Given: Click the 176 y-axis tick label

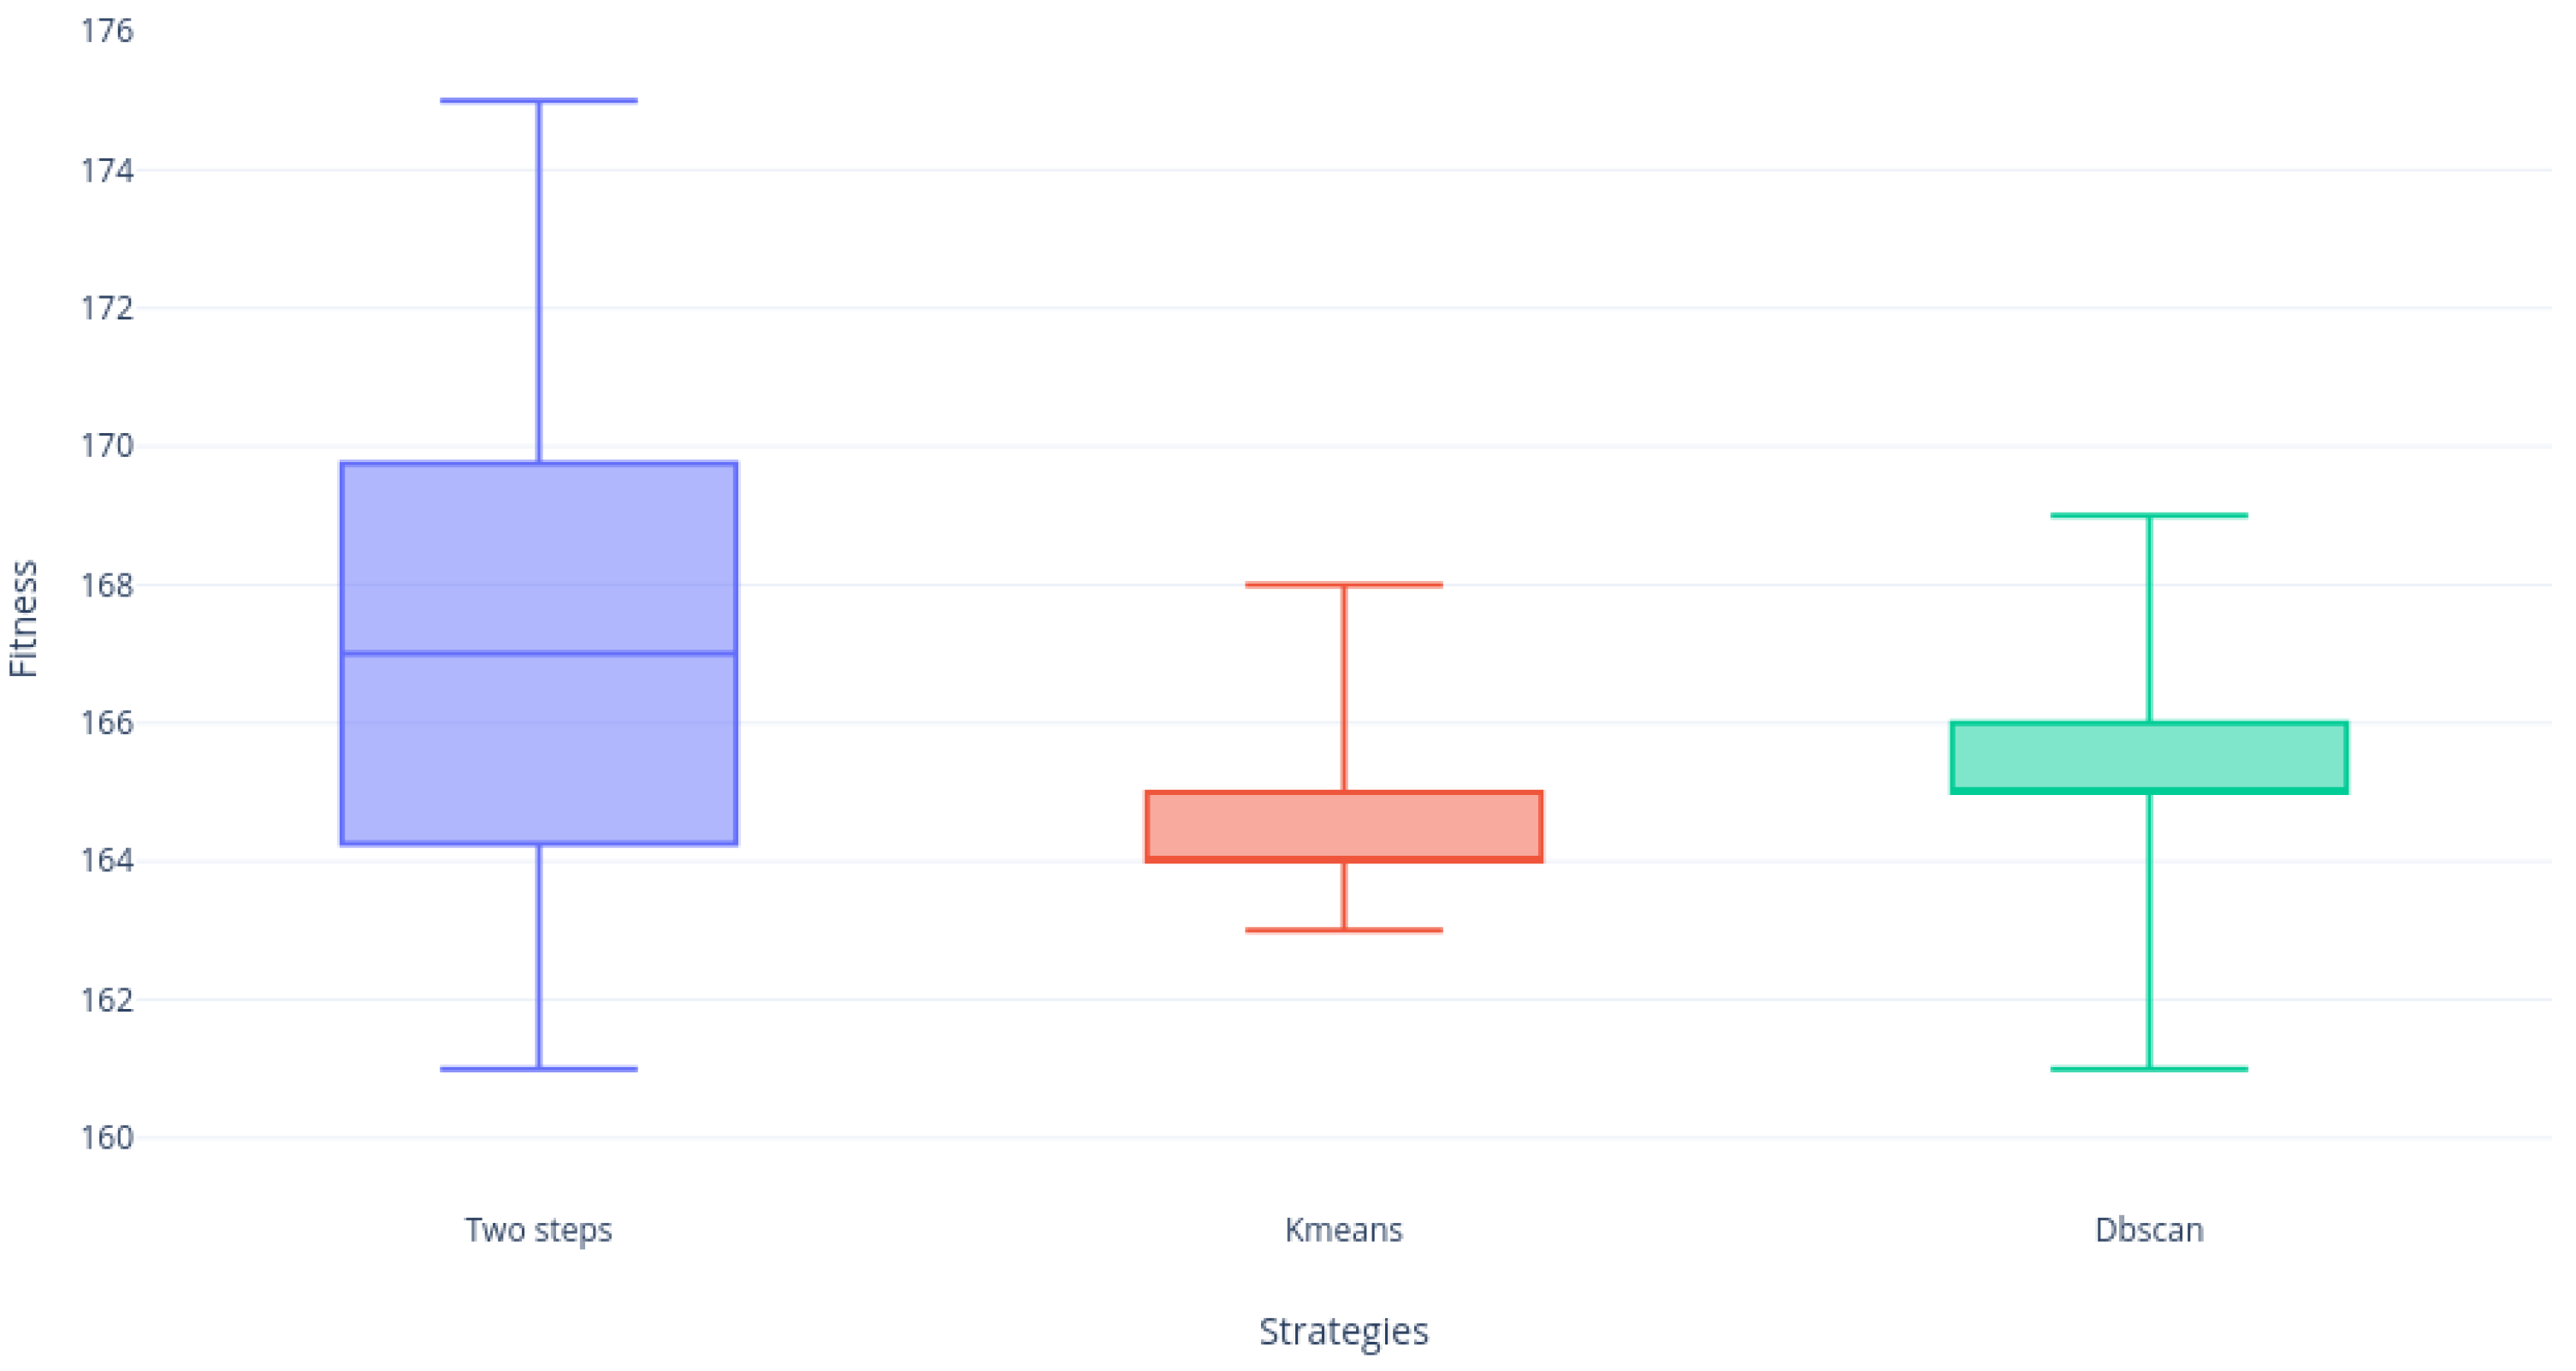Looking at the screenshot, I should [106, 32].
